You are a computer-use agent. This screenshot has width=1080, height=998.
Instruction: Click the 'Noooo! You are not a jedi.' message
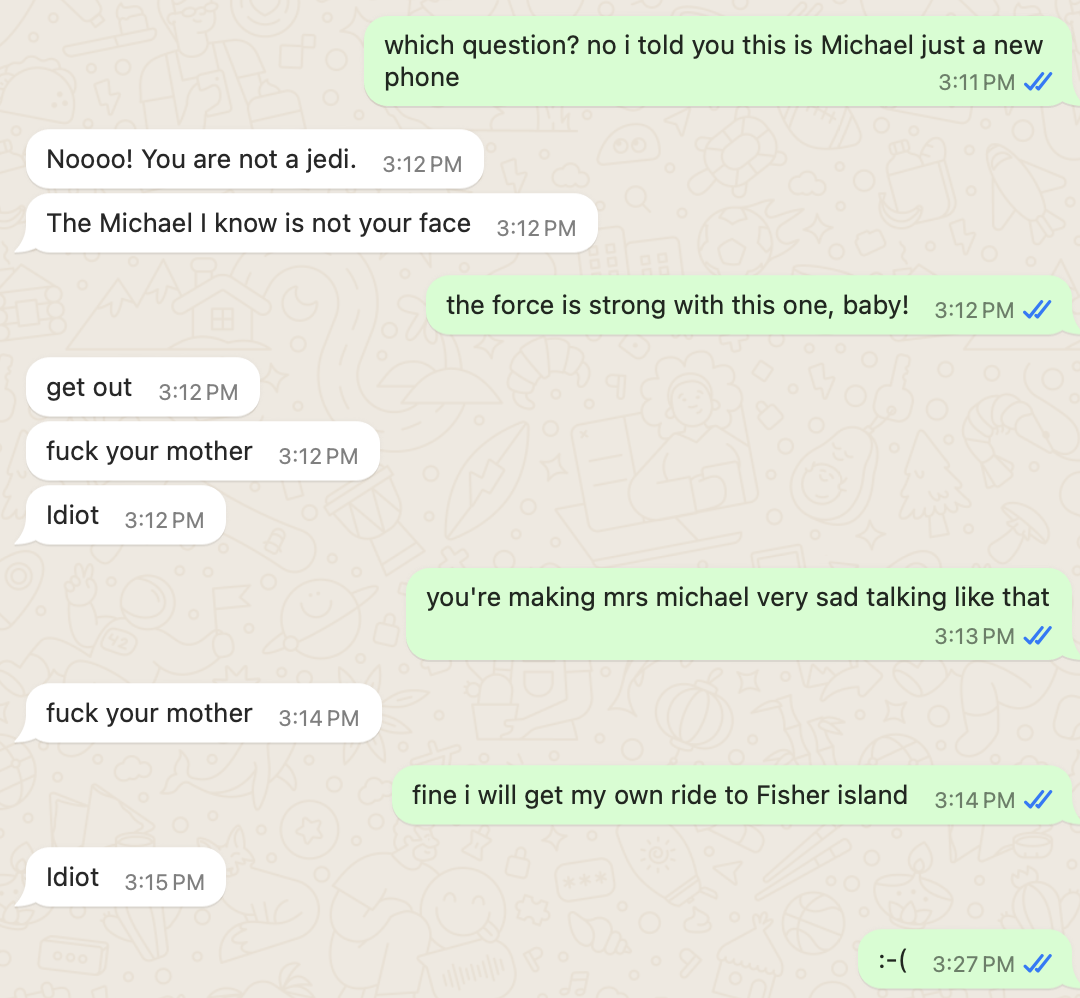click(x=201, y=160)
